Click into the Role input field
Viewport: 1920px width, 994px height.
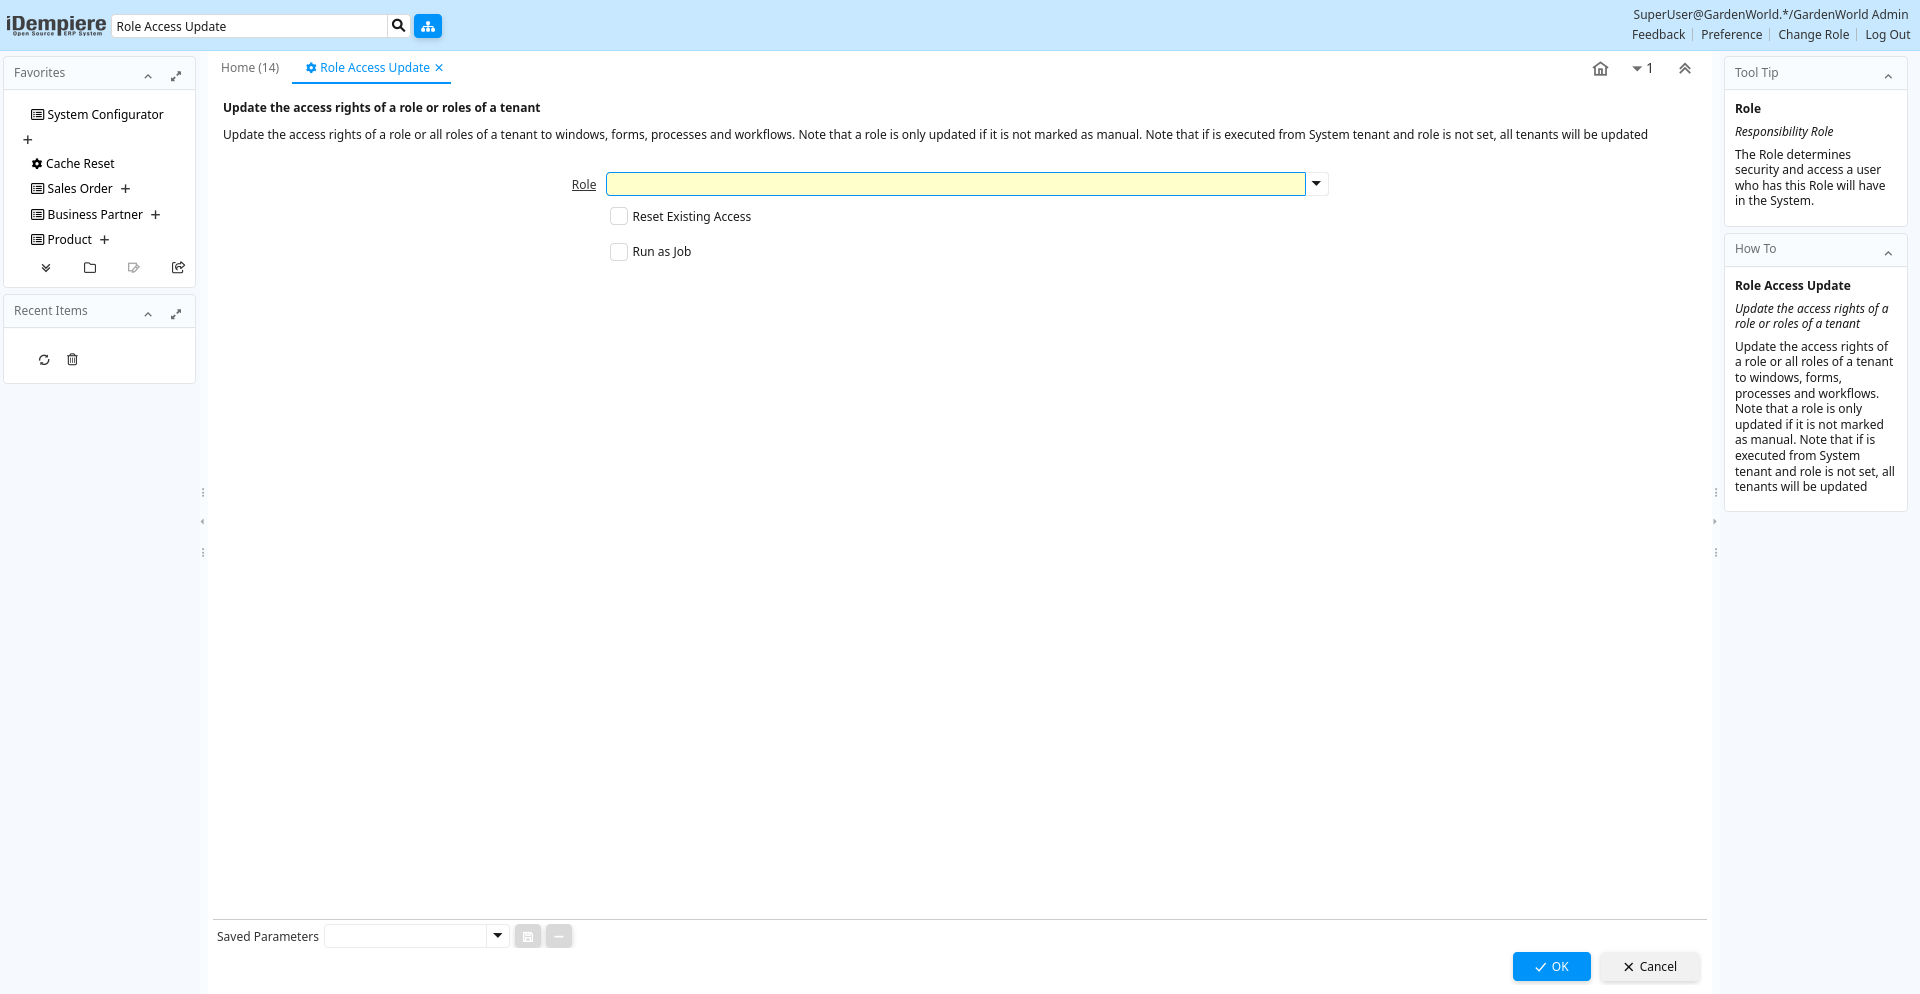click(955, 184)
